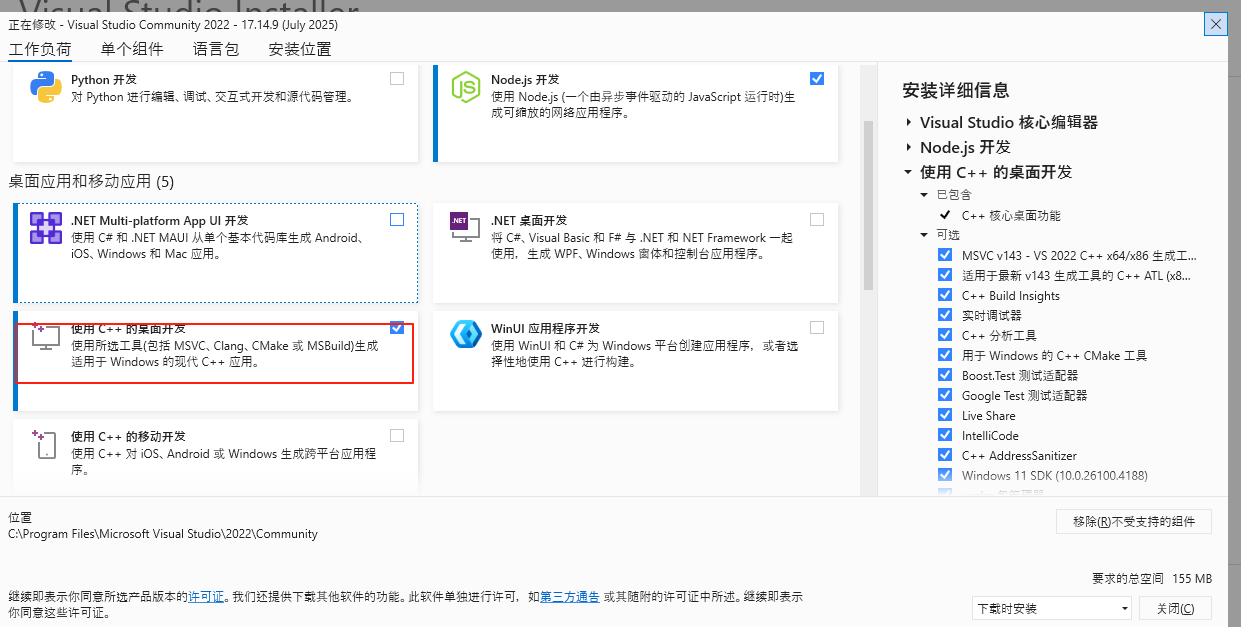Screen dimensions: 1241x627
Task: Click the 使用 C++ 的移动开发 device icon
Action: tap(46, 445)
